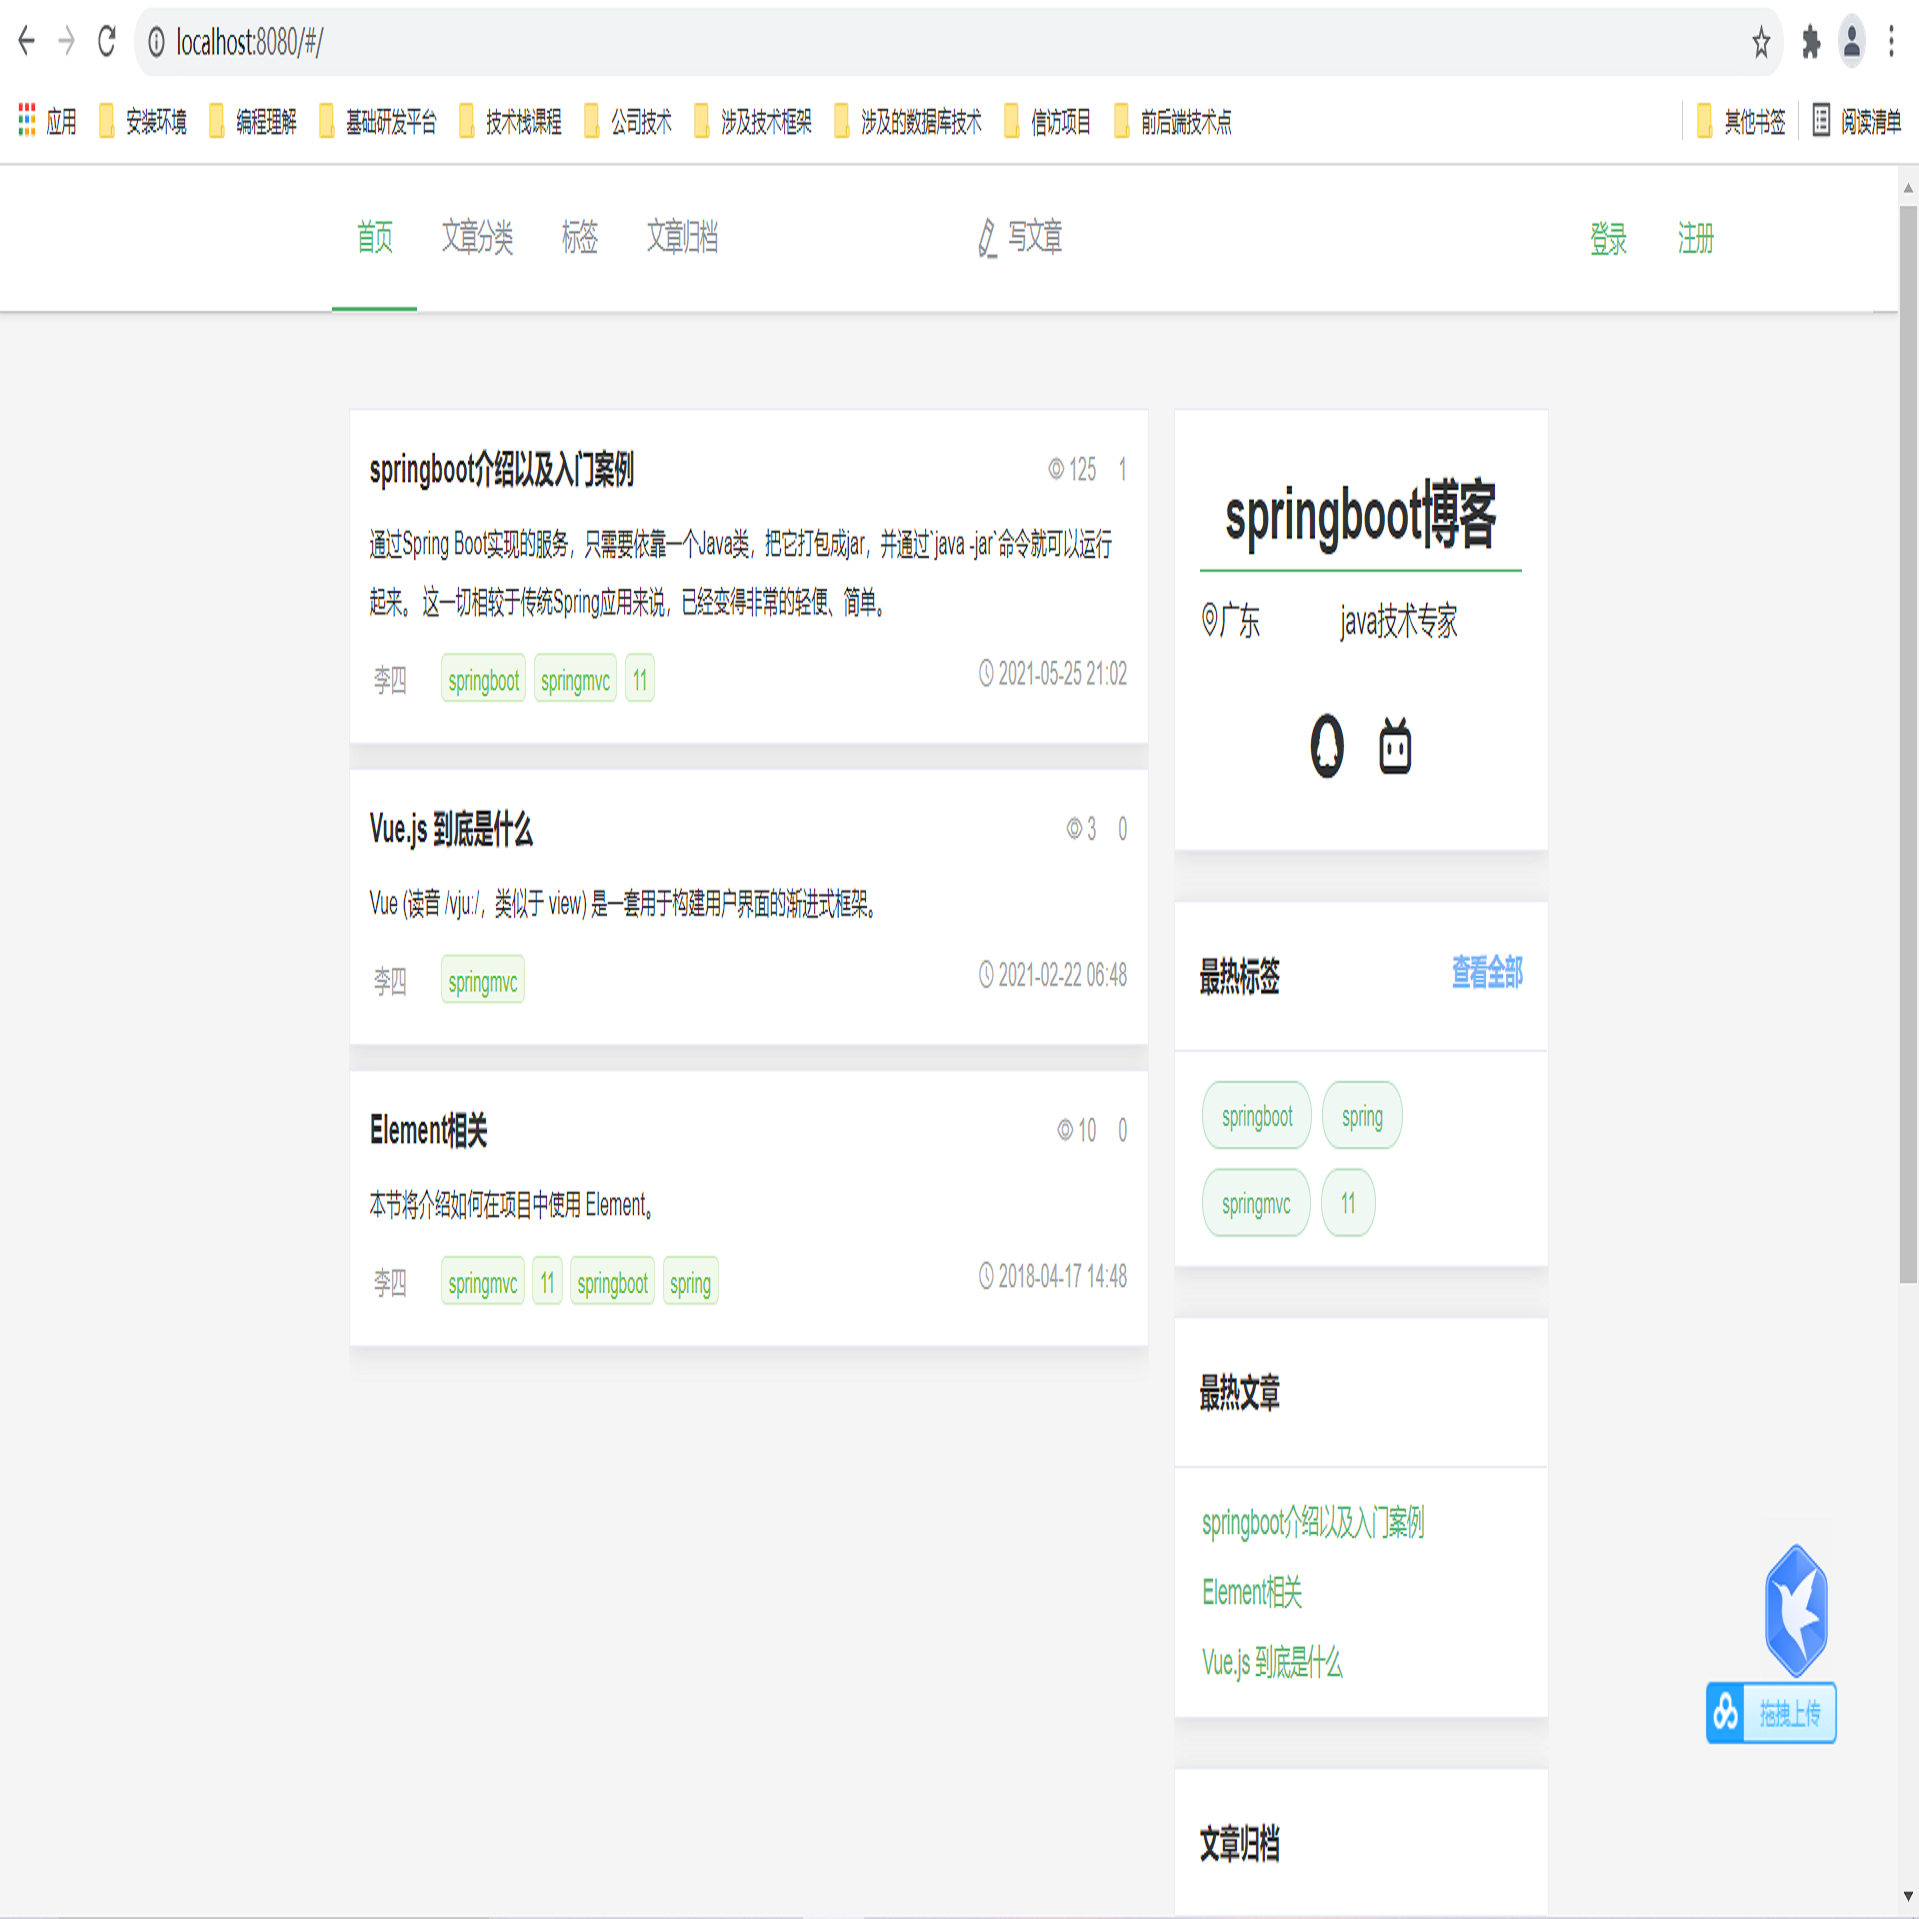Screen dimensions: 1919x1919
Task: Open hot article springboot介绍以及入门案例
Action: click(1313, 1522)
